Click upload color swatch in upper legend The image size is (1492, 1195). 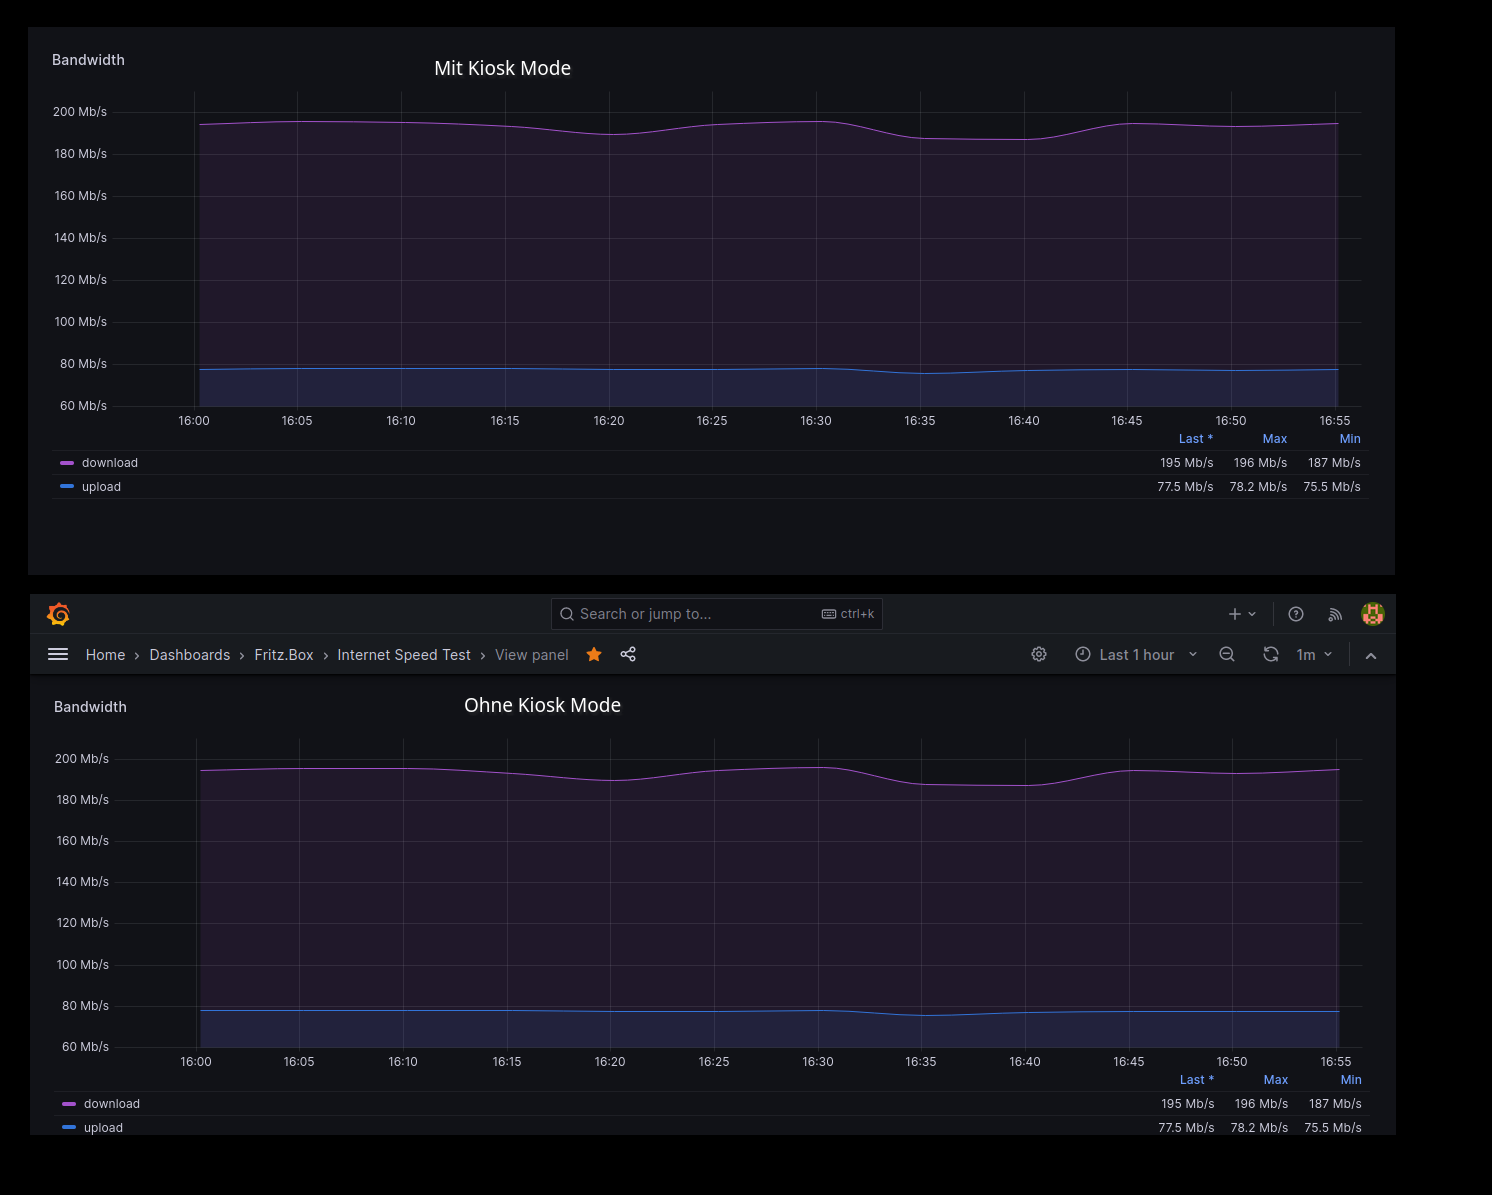(67, 487)
